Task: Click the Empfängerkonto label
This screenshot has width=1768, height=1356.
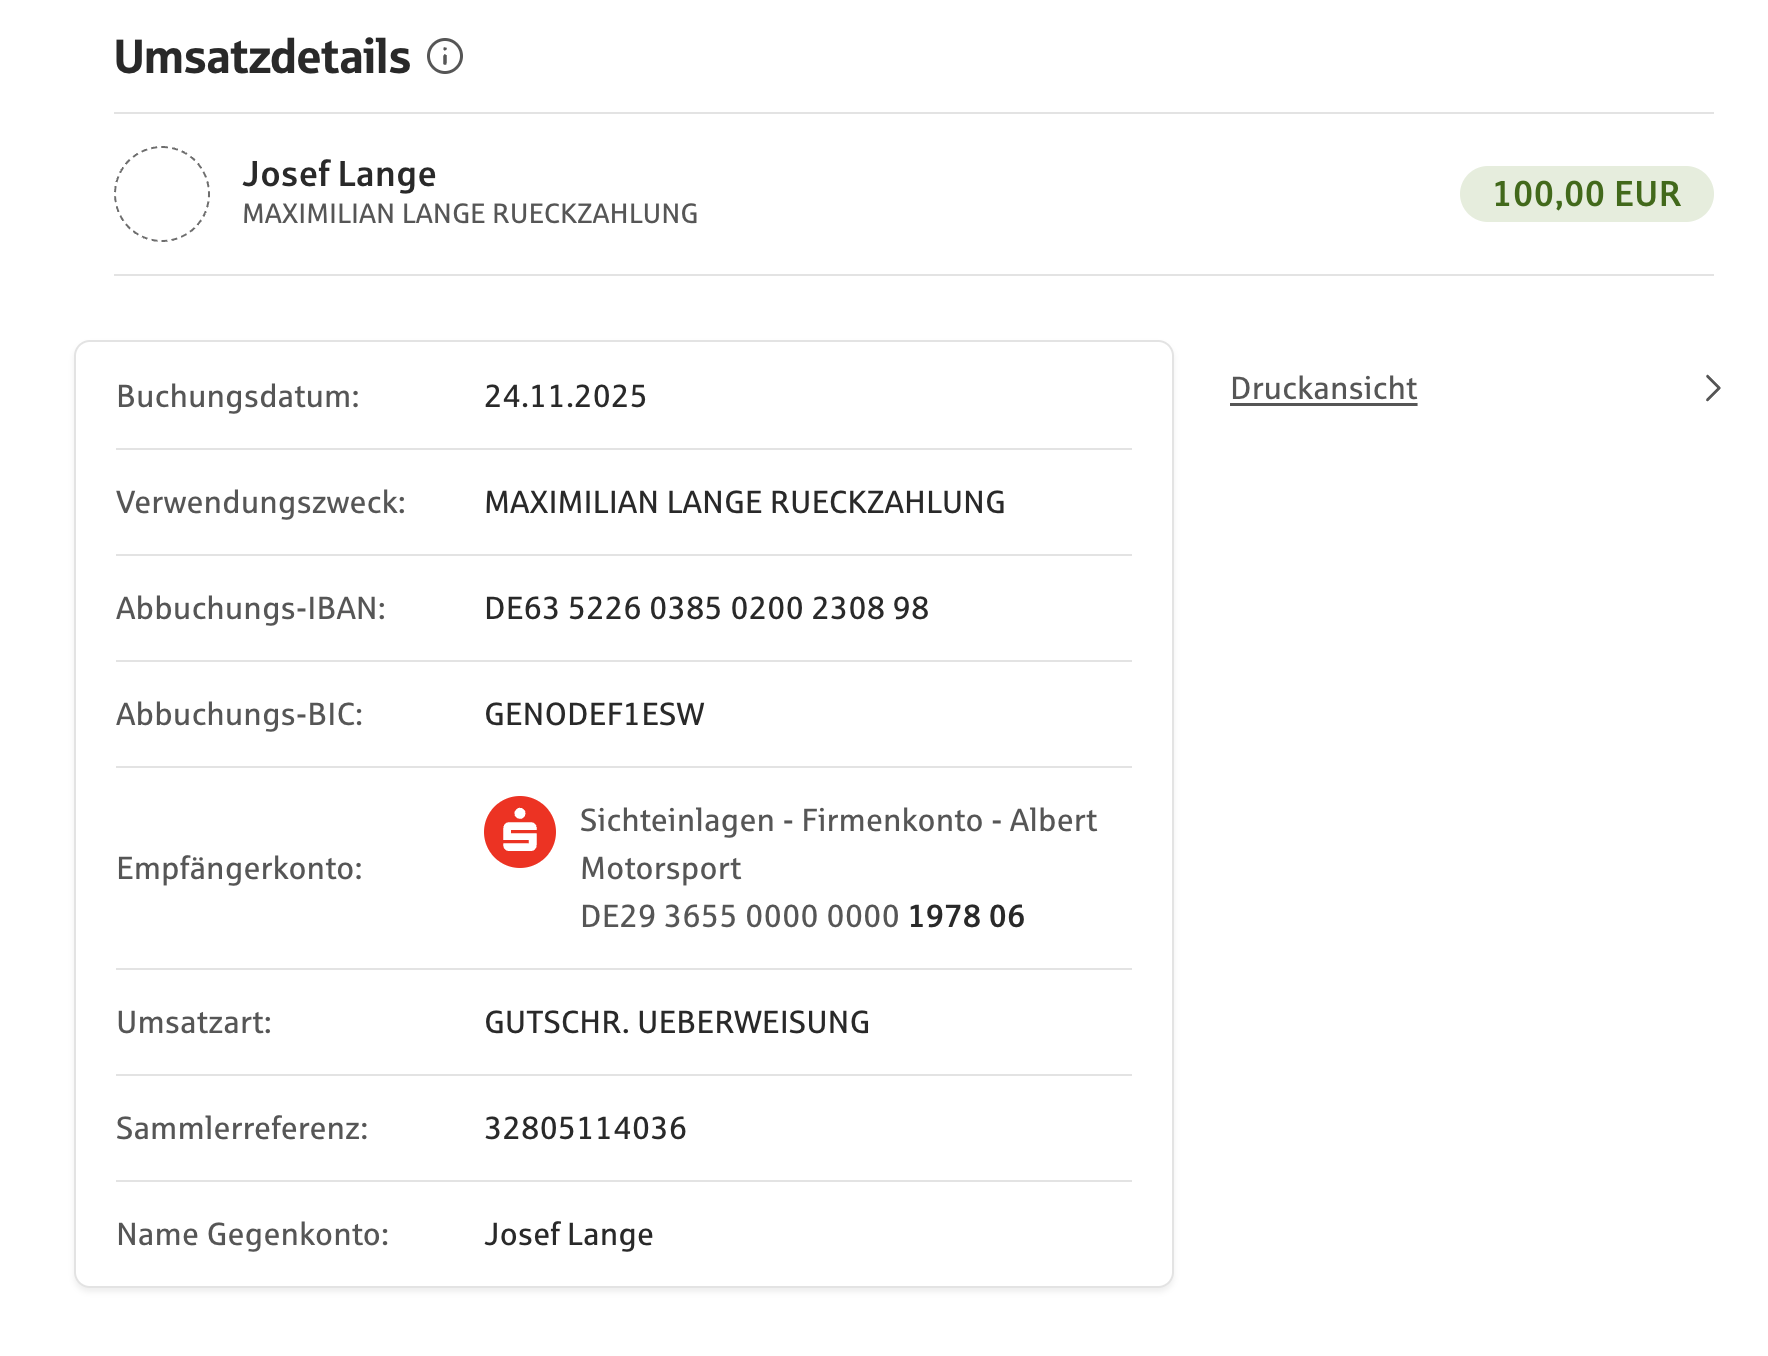Action: [239, 868]
